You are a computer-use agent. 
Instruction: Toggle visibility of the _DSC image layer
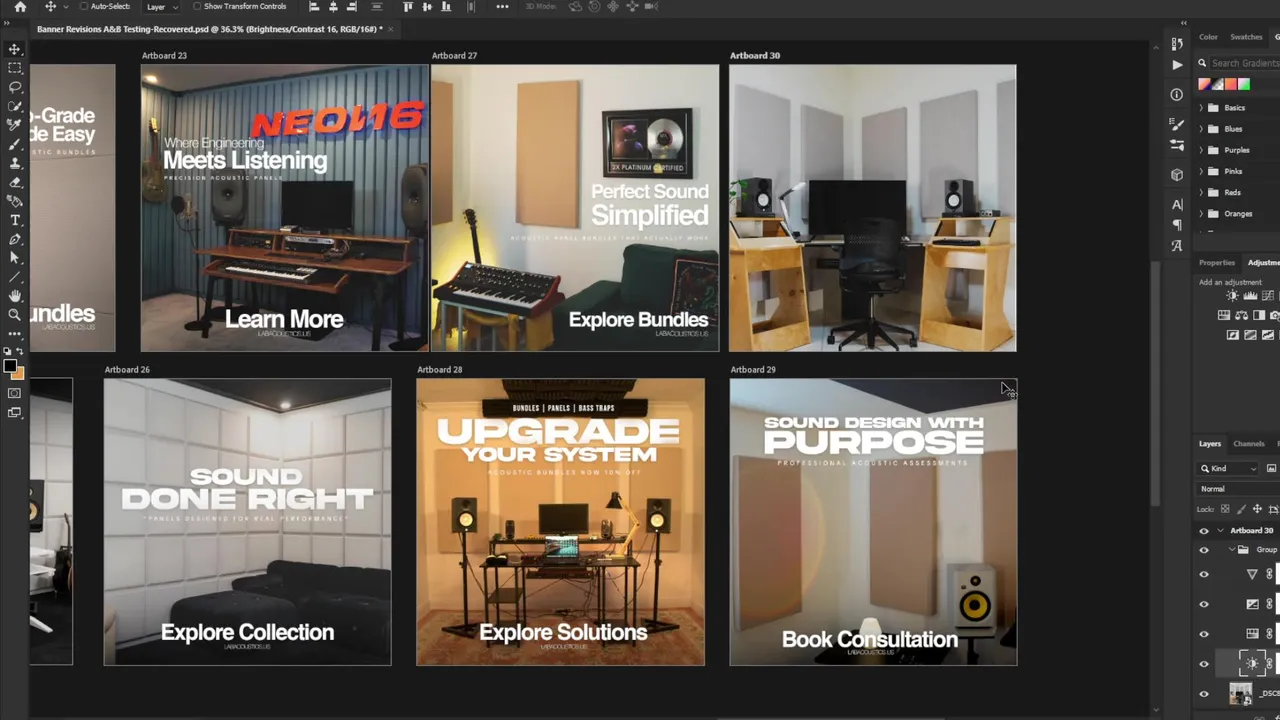coord(1204,693)
